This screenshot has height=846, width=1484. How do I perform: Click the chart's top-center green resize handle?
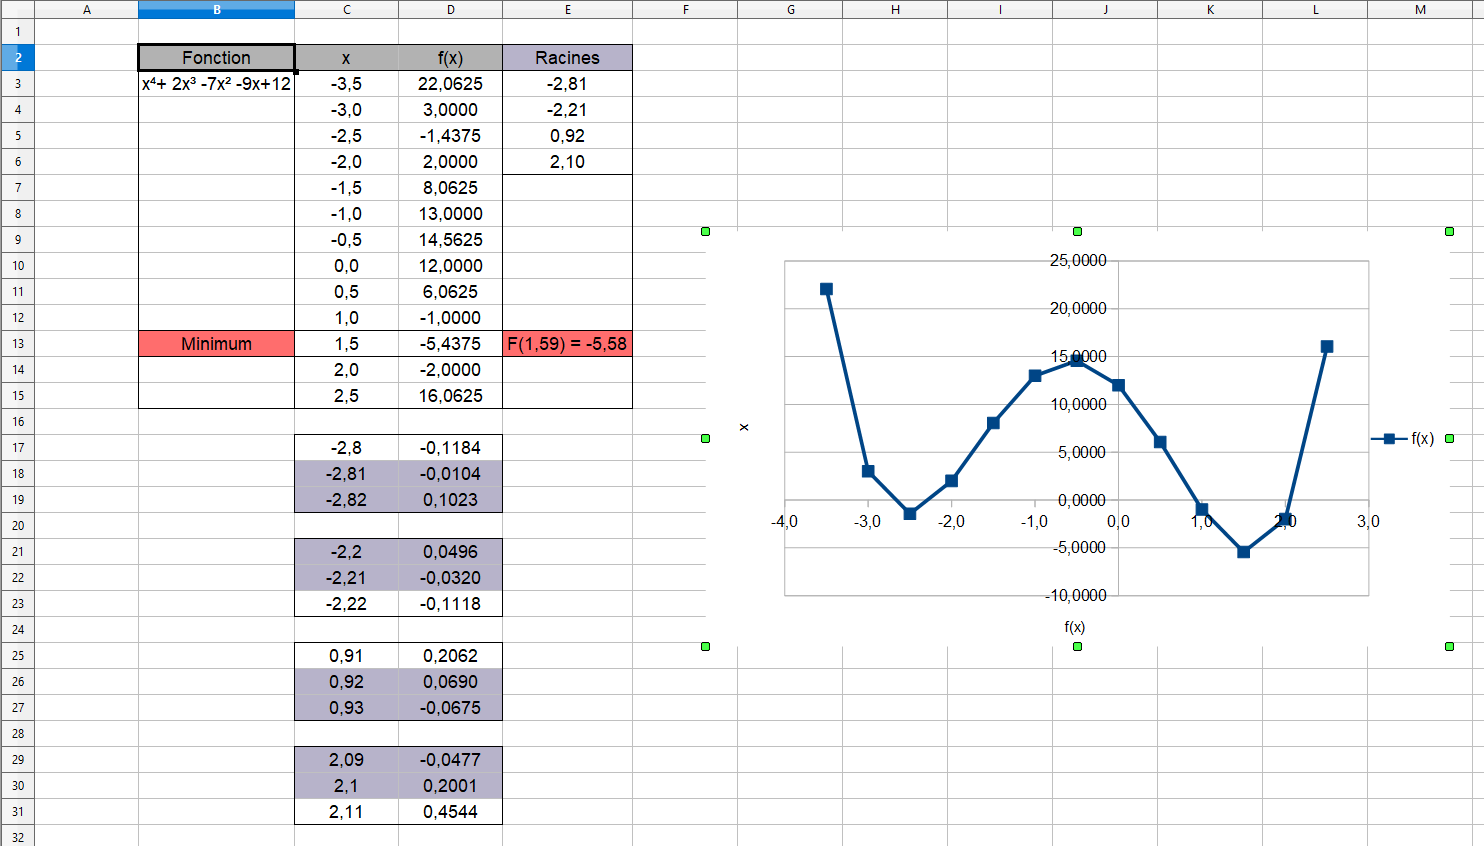[1077, 232]
